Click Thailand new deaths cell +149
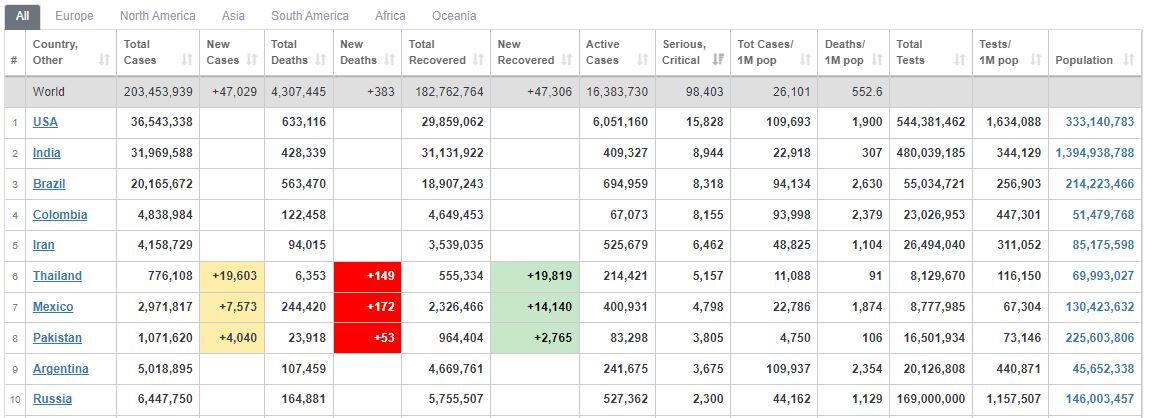The height and width of the screenshot is (418, 1152). tap(367, 276)
